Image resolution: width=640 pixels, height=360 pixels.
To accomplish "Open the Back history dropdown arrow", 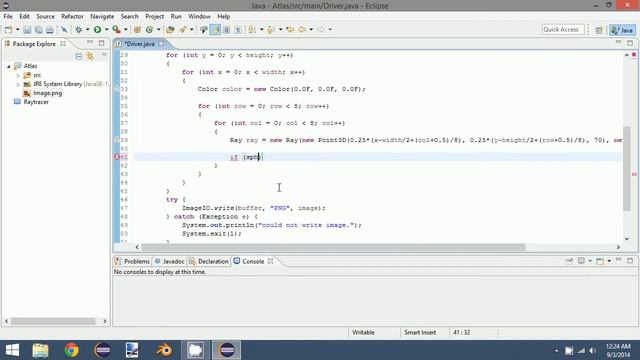I will (x=311, y=29).
